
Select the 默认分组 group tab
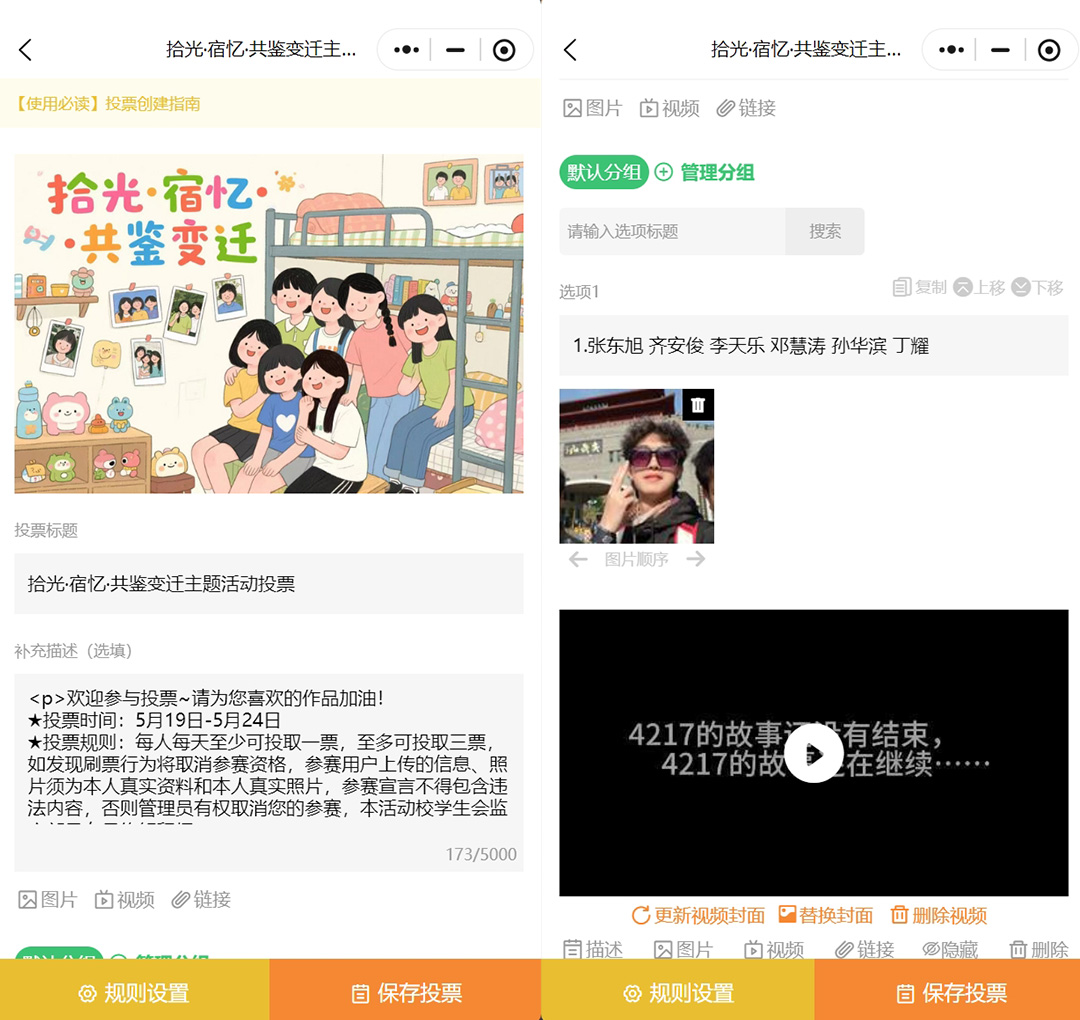(603, 173)
